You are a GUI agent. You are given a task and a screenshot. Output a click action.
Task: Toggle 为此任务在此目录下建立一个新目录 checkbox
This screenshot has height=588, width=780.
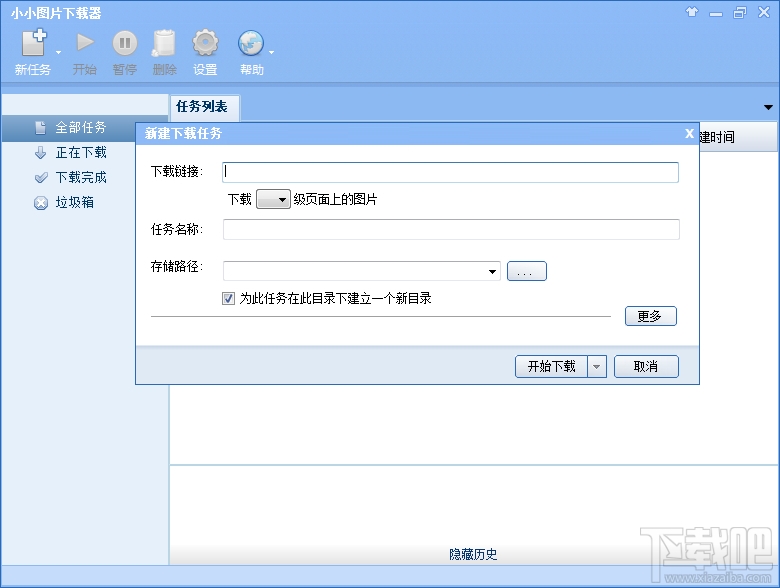(228, 298)
